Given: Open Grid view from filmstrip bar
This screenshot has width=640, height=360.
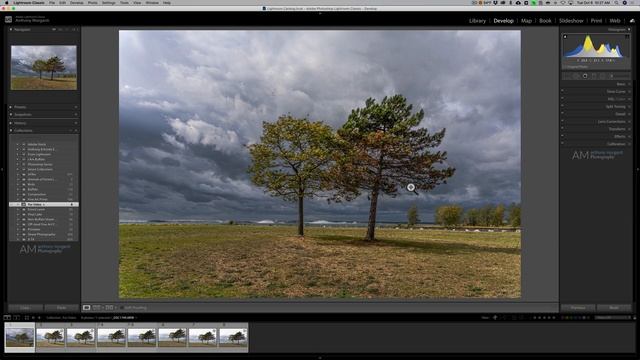Looking at the screenshot, I should (27, 318).
